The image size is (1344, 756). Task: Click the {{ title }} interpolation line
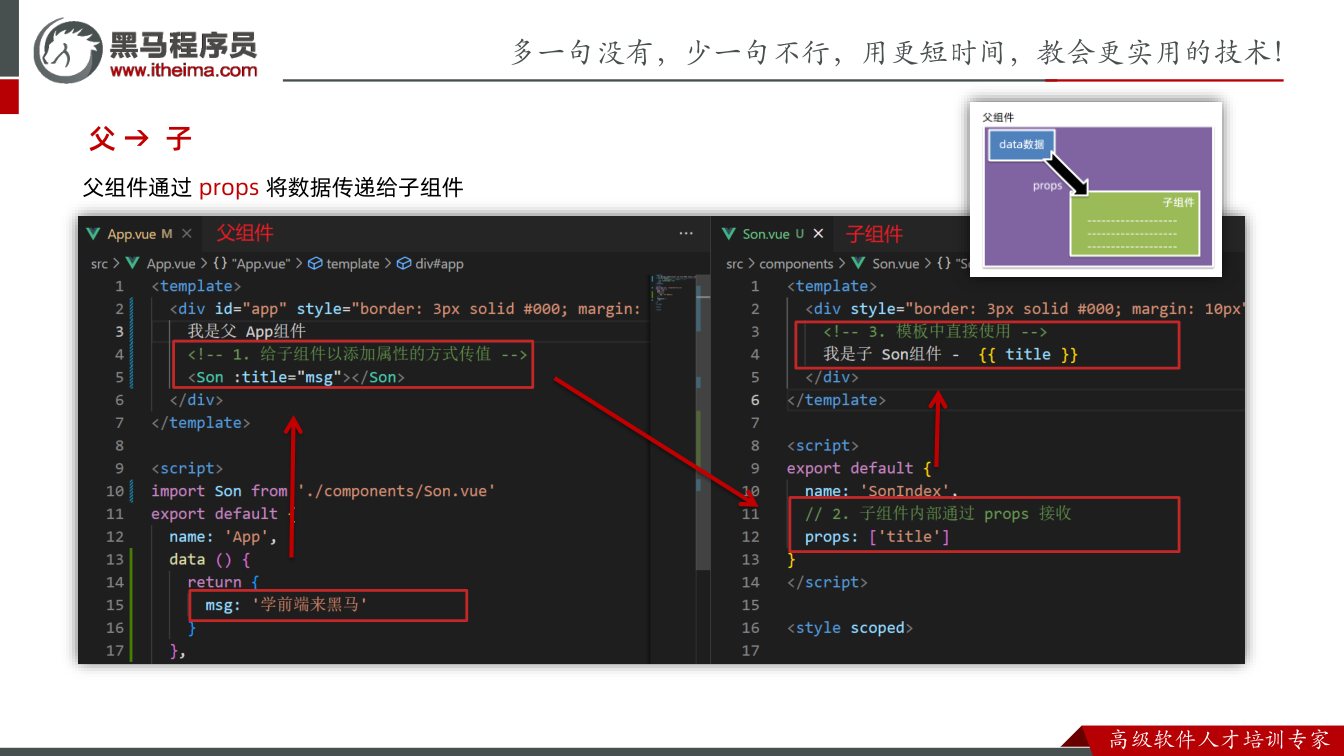pyautogui.click(x=951, y=354)
